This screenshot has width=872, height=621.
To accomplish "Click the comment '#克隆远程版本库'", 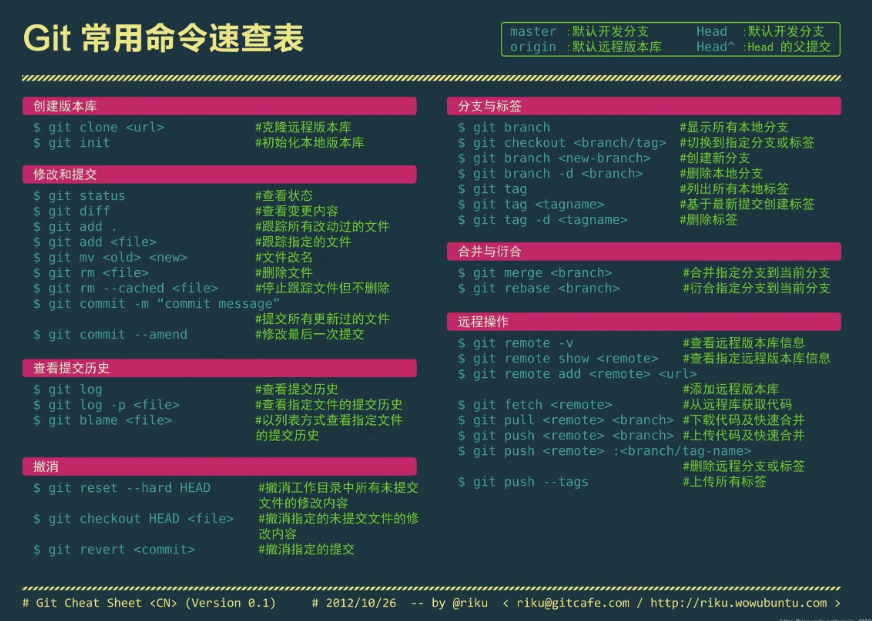I will (x=303, y=127).
